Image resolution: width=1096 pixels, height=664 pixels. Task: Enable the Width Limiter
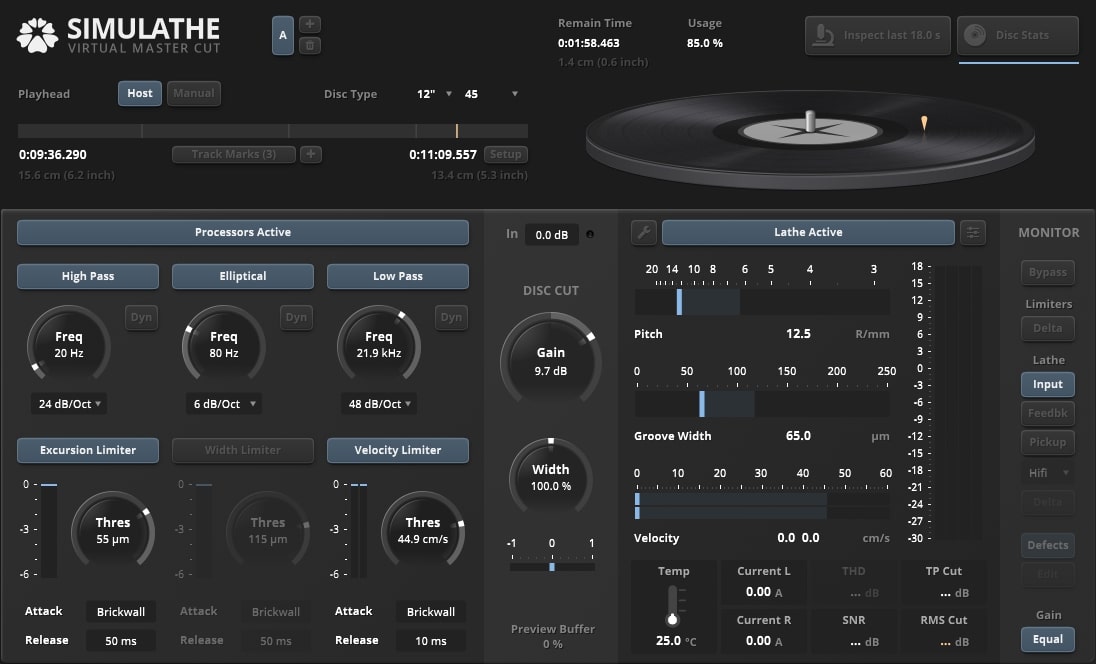[x=242, y=450]
